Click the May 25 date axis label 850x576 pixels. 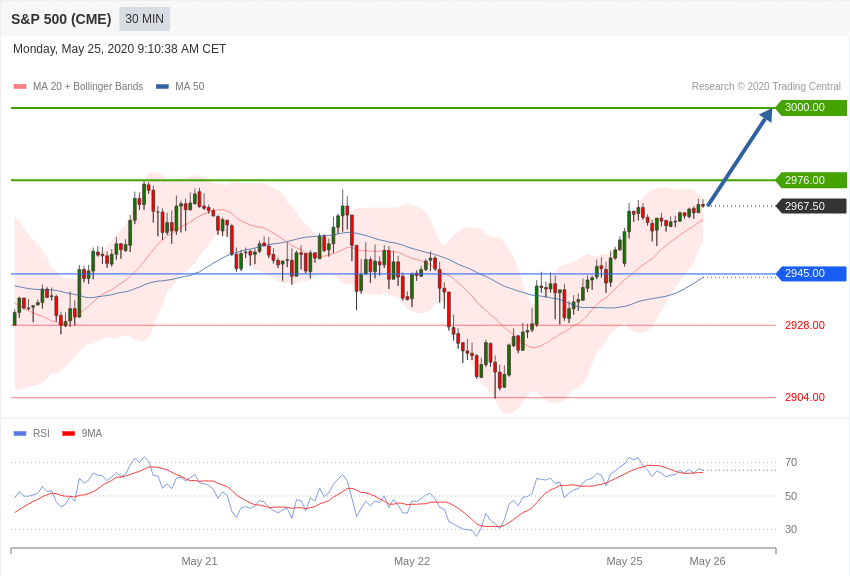coord(624,561)
